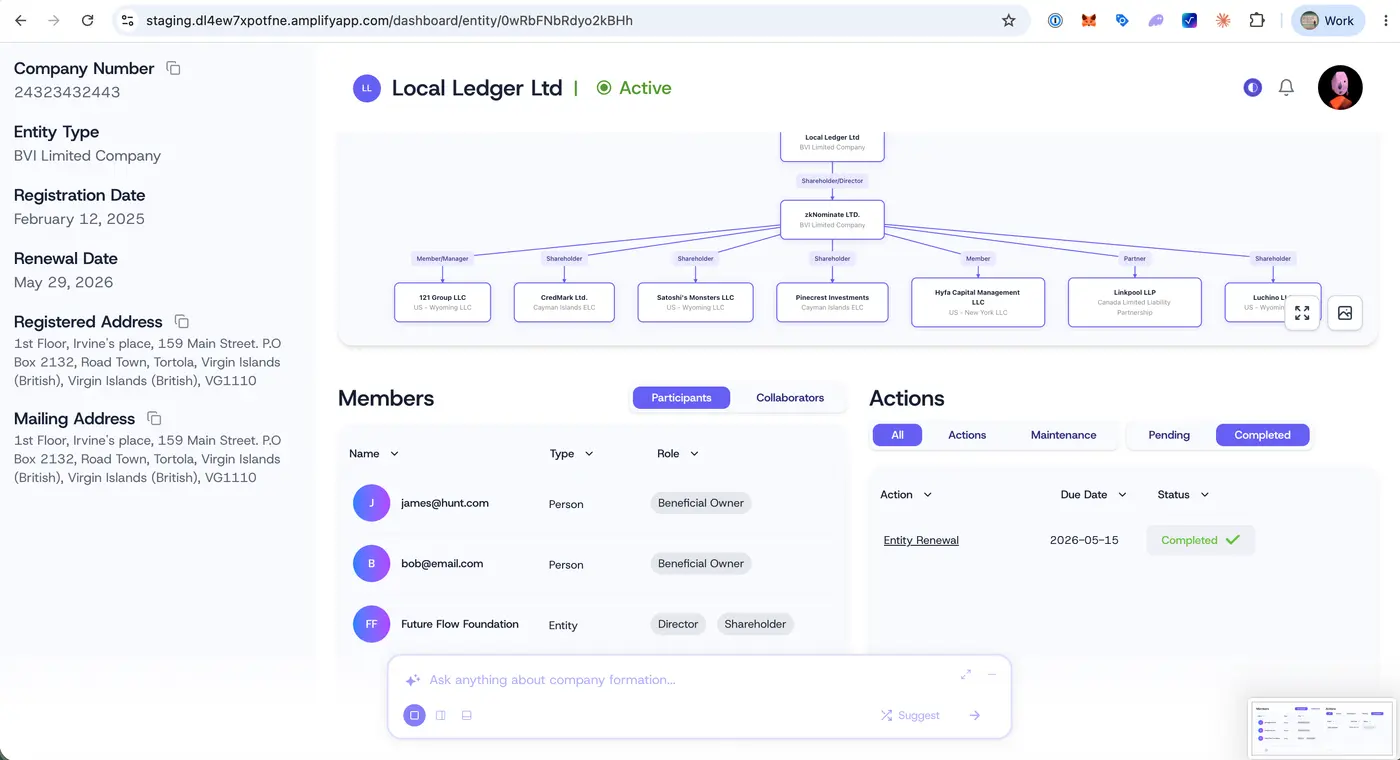1400x760 pixels.
Task: Select the floating chat layout icon
Action: (x=414, y=715)
